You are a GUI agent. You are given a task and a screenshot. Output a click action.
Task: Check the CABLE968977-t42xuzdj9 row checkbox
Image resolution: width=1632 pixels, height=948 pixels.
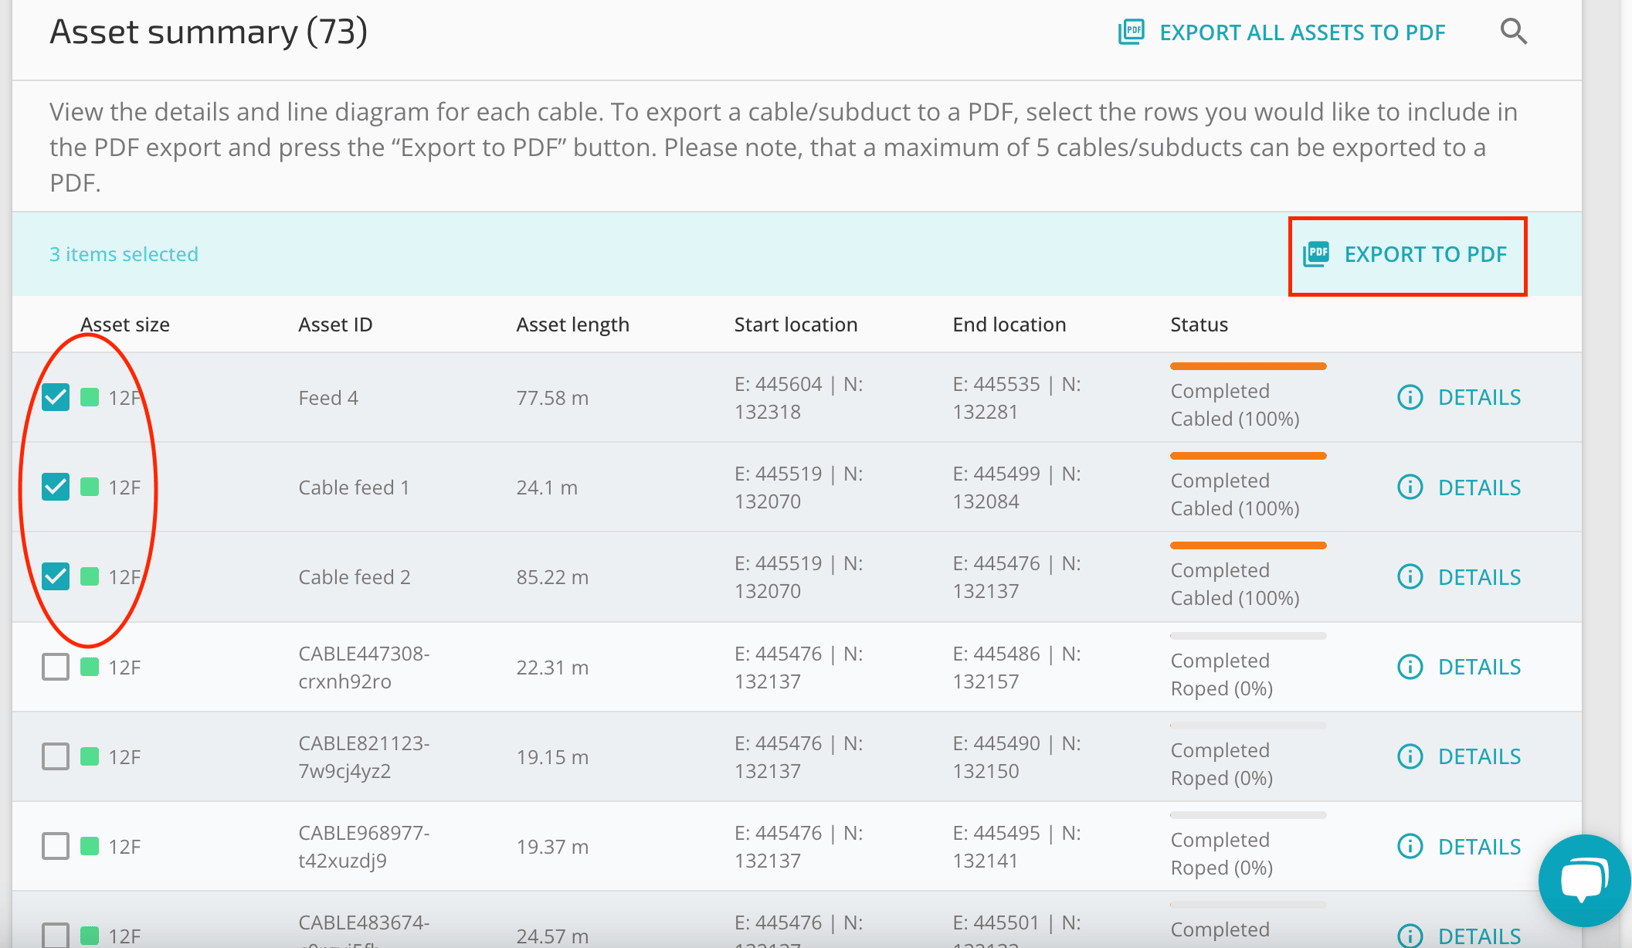[56, 846]
